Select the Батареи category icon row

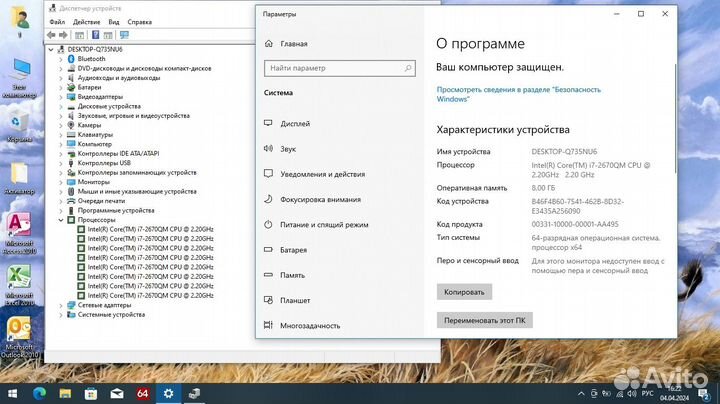pos(89,87)
